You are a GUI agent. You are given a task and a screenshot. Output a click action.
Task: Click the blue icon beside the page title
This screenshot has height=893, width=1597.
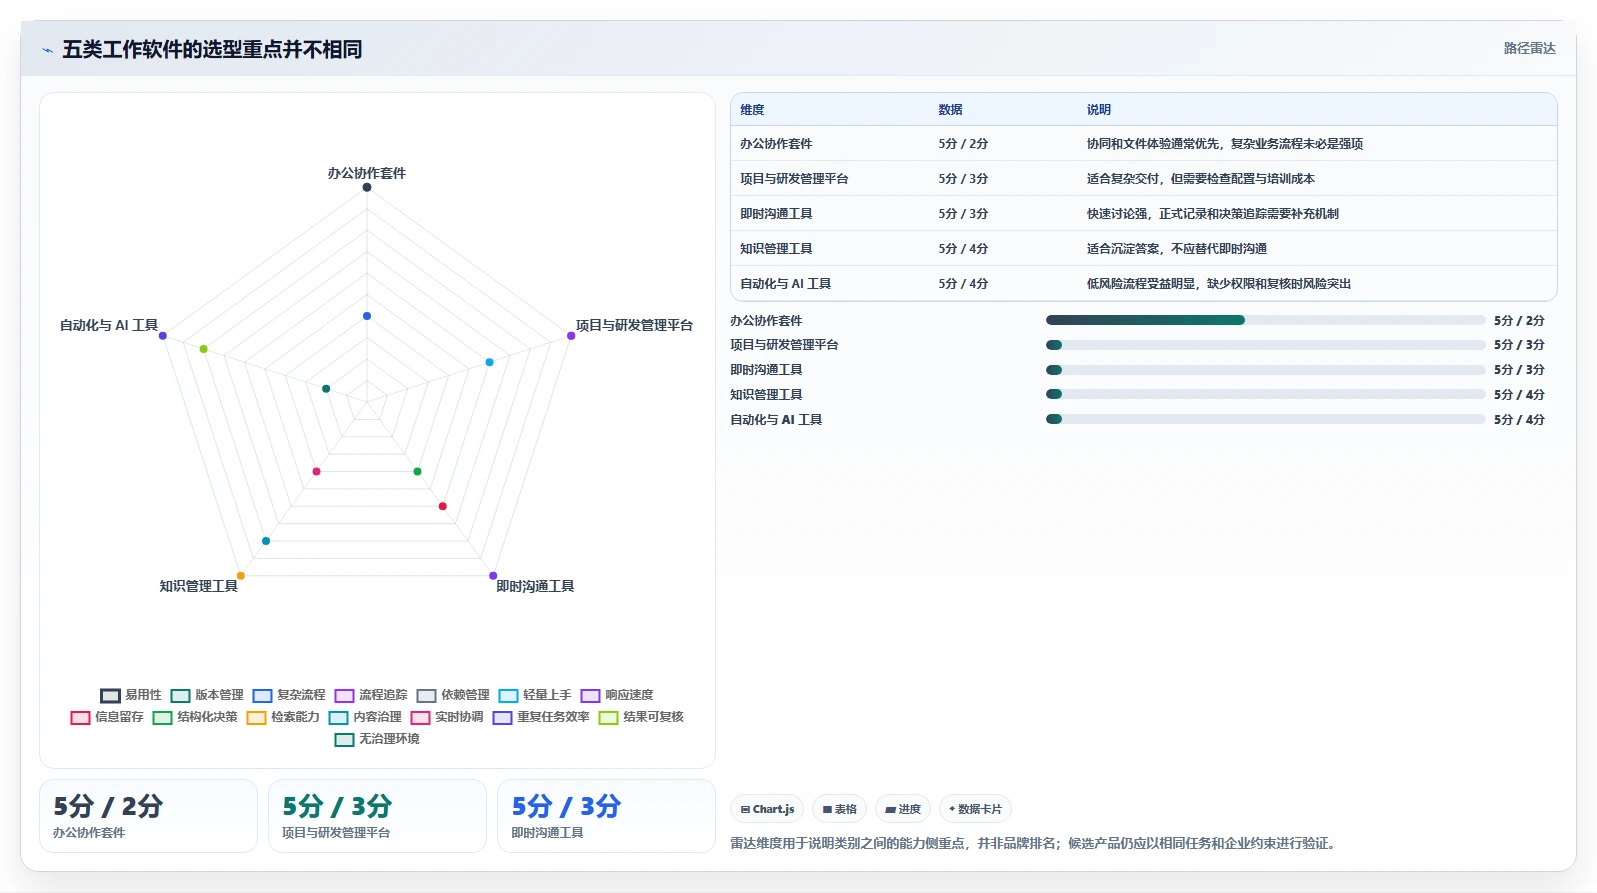[x=47, y=50]
